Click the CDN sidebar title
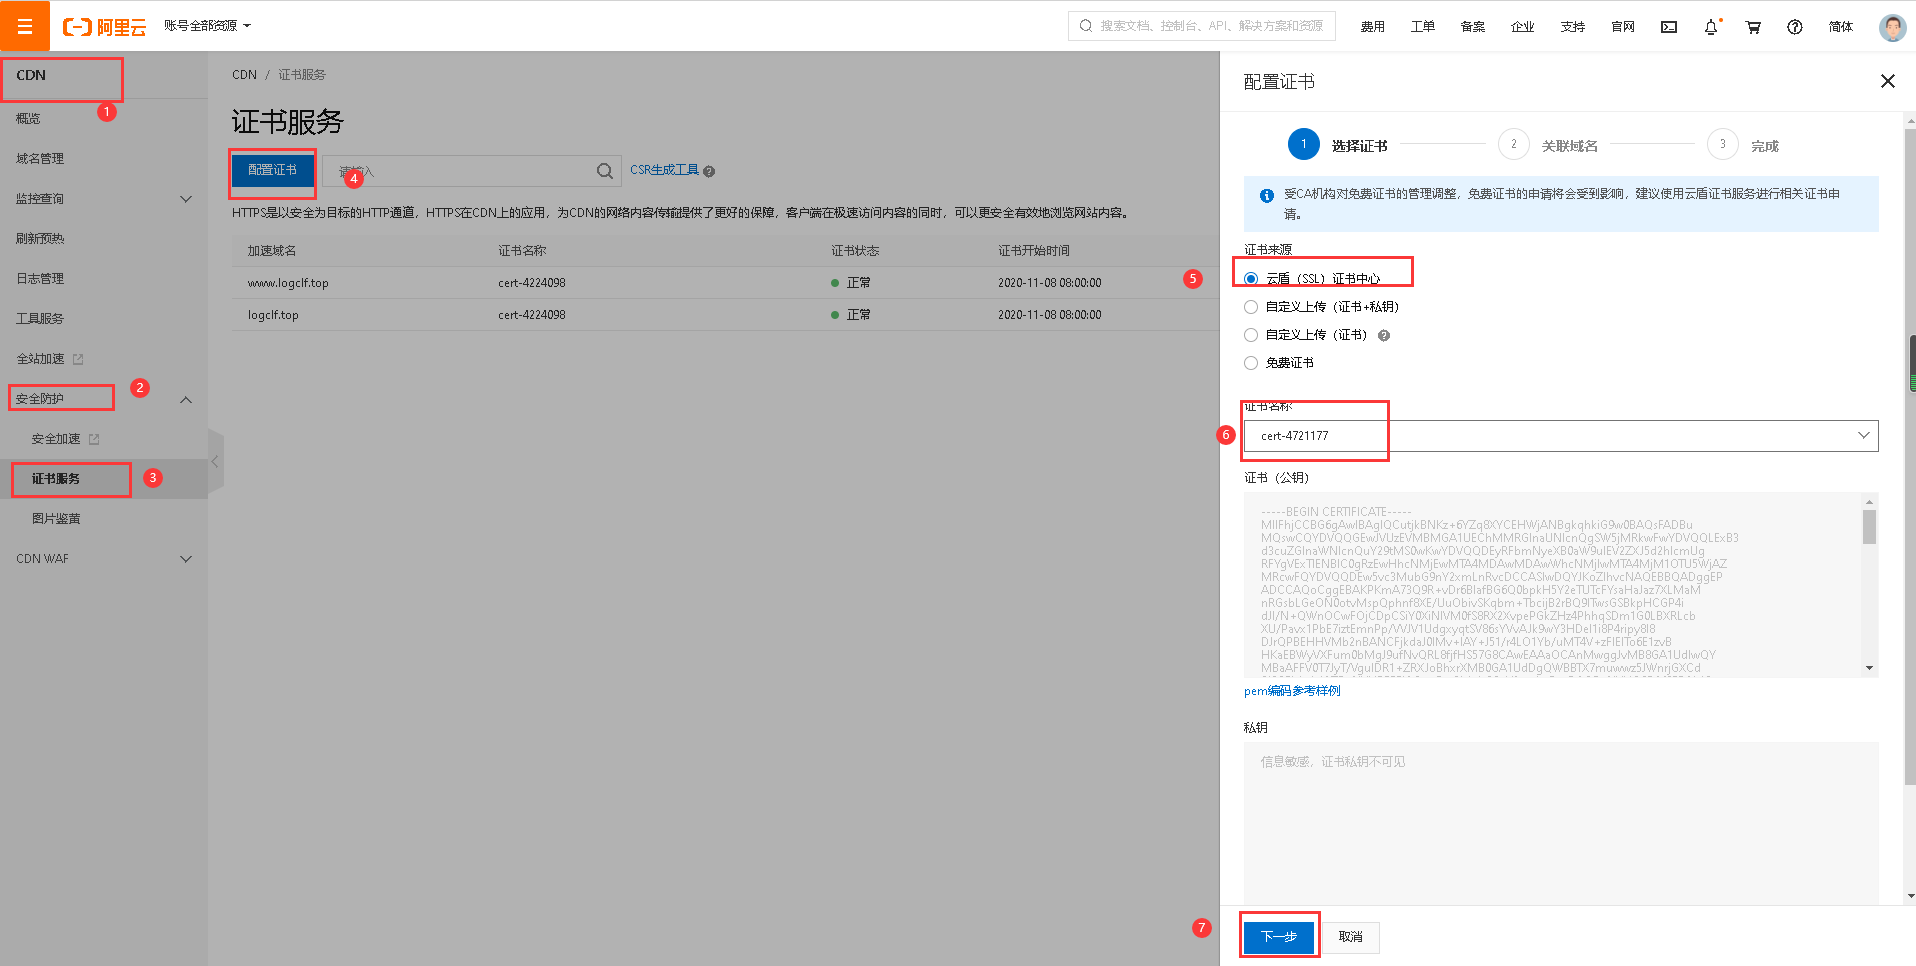The height and width of the screenshot is (966, 1916). 31,75
